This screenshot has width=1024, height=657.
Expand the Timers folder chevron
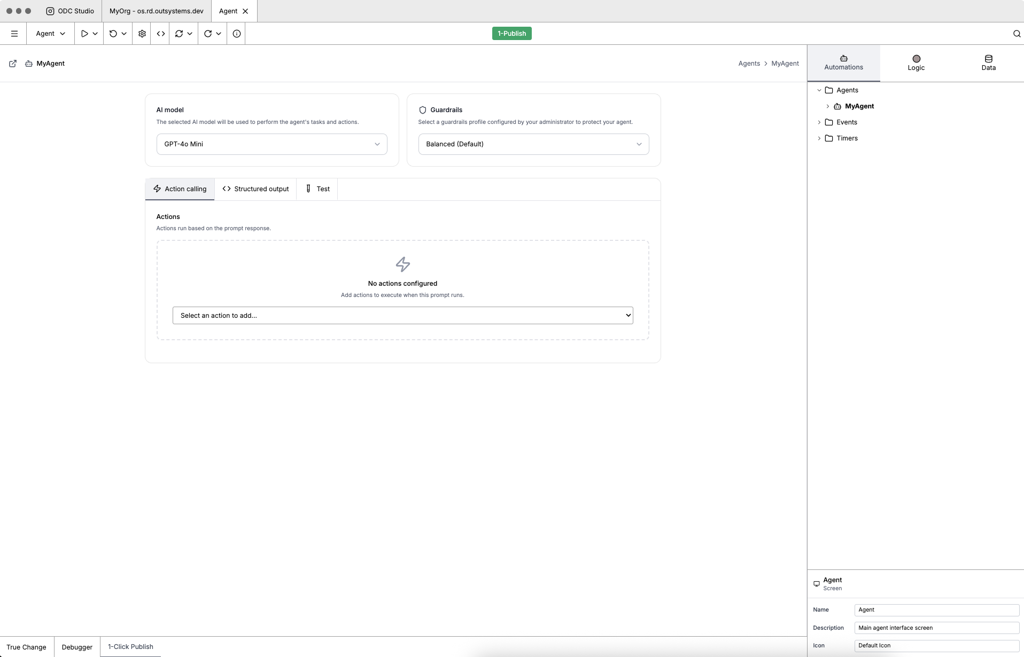tap(819, 138)
